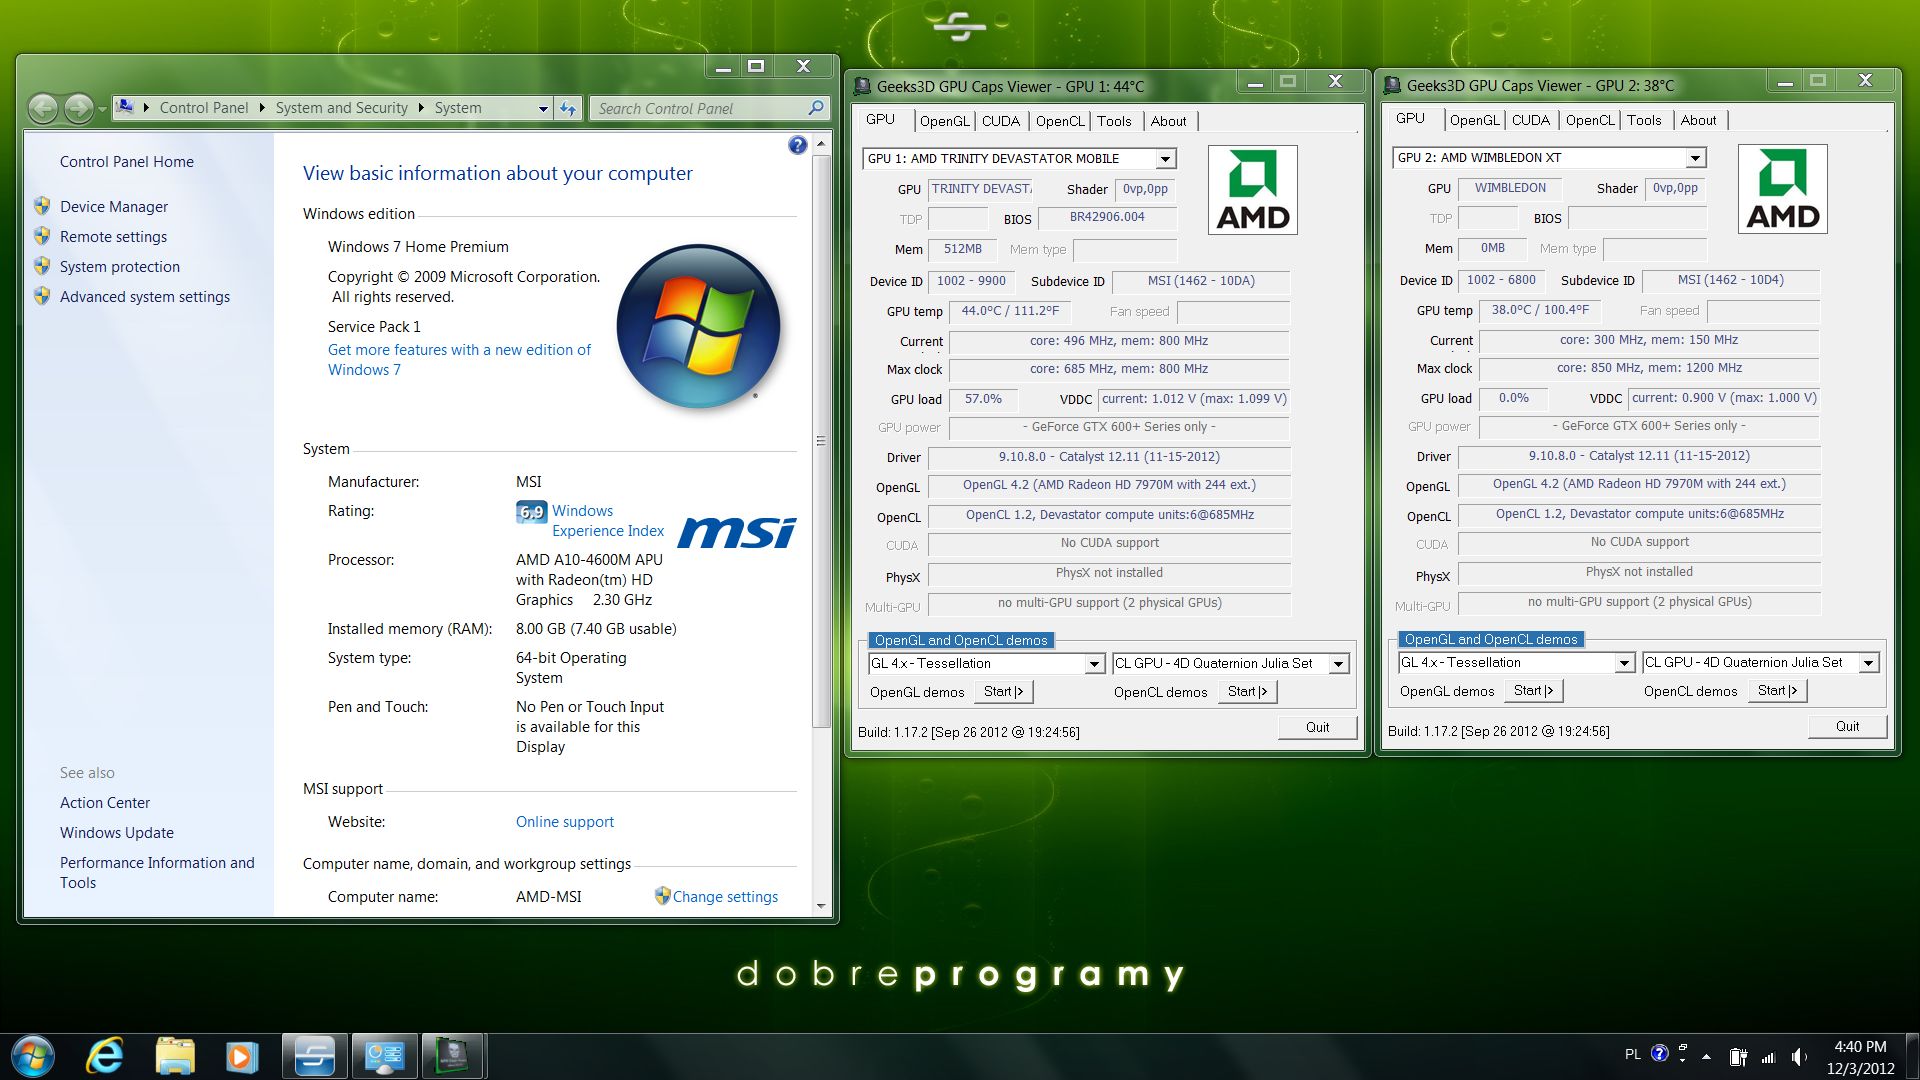The image size is (1920, 1080).
Task: Start the OpenCL demo in GPU 2 window
Action: 1777,691
